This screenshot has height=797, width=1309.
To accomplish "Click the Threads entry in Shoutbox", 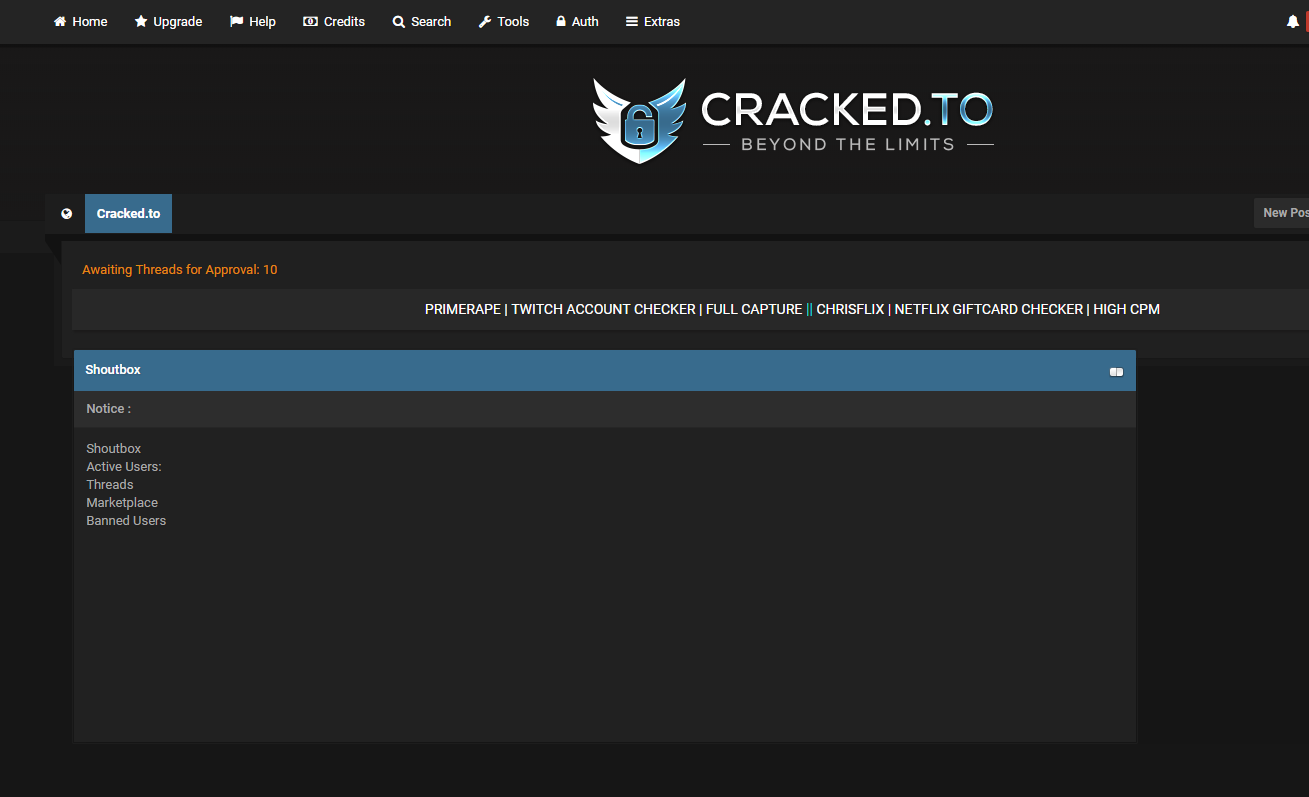I will [x=110, y=485].
